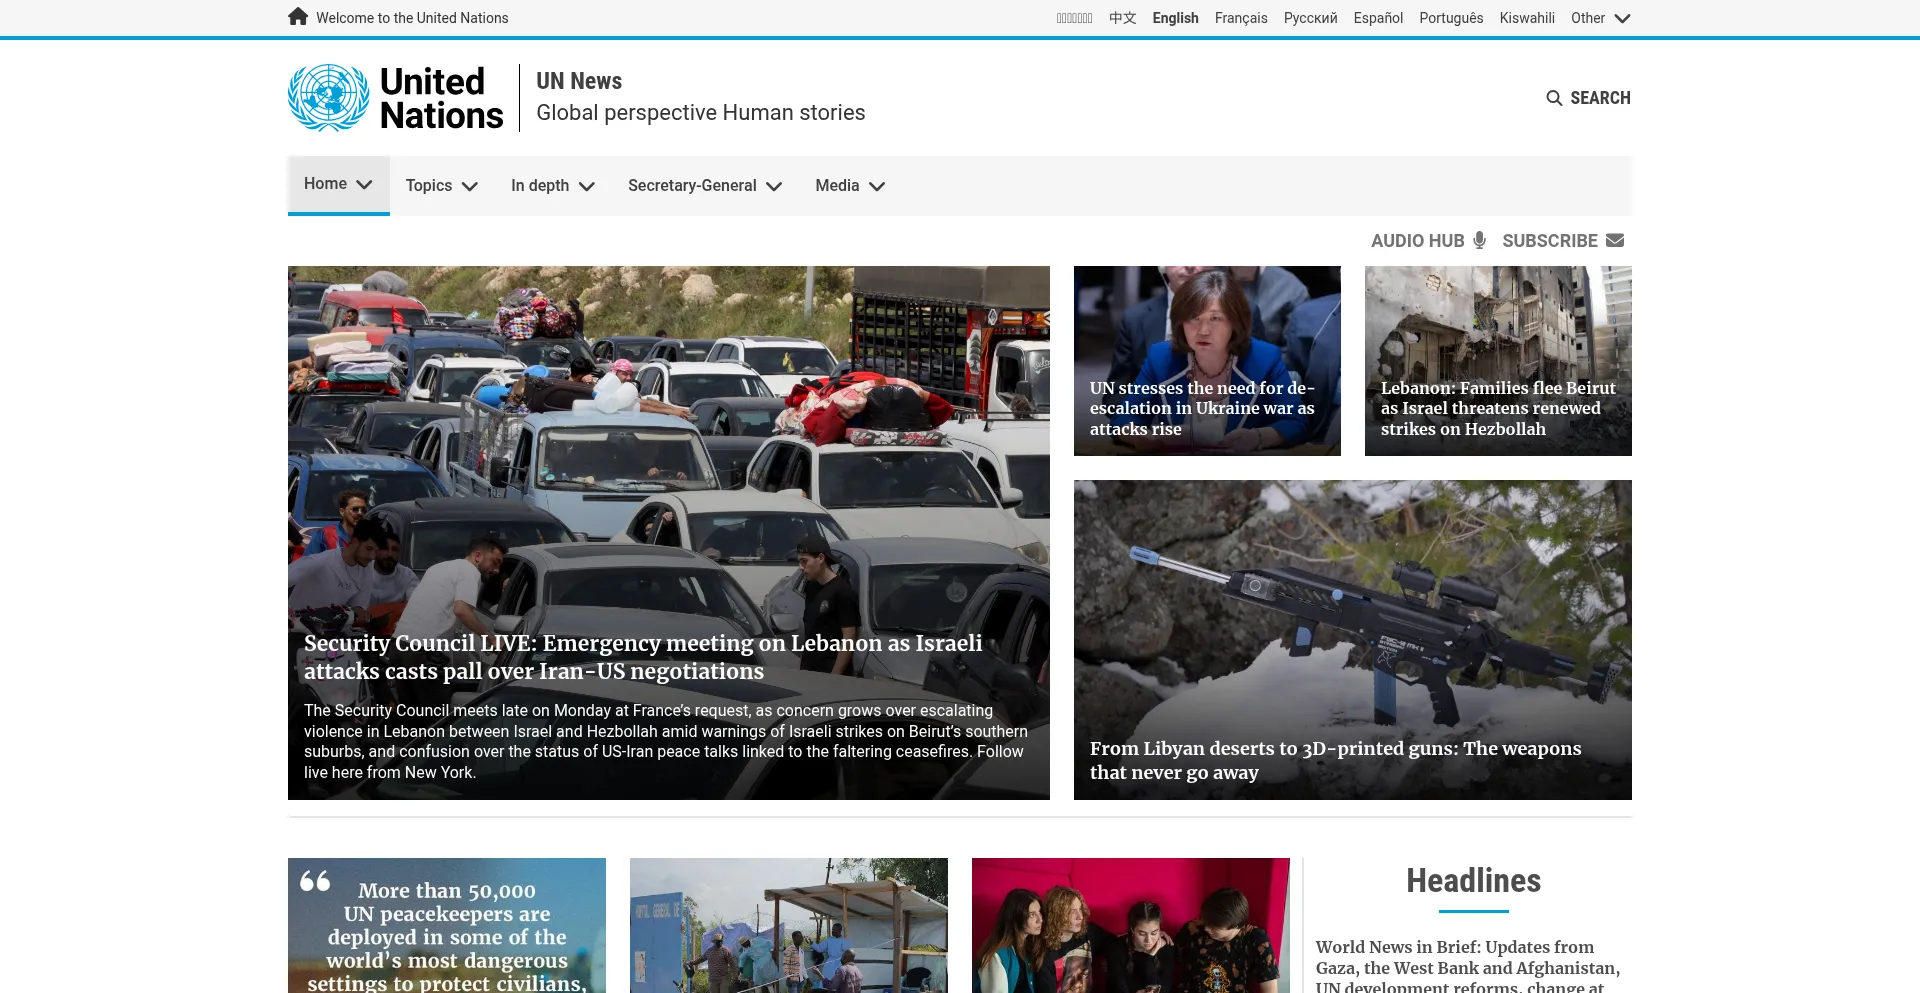Click the outdoor shelter tent photo card
This screenshot has width=1920, height=993.
(789, 925)
